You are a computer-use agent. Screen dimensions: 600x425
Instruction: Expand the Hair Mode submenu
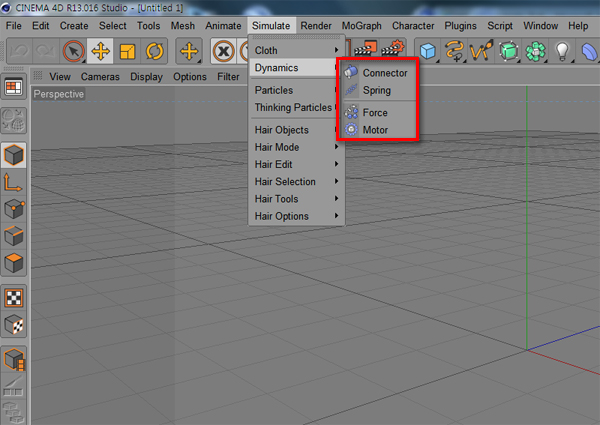point(297,147)
